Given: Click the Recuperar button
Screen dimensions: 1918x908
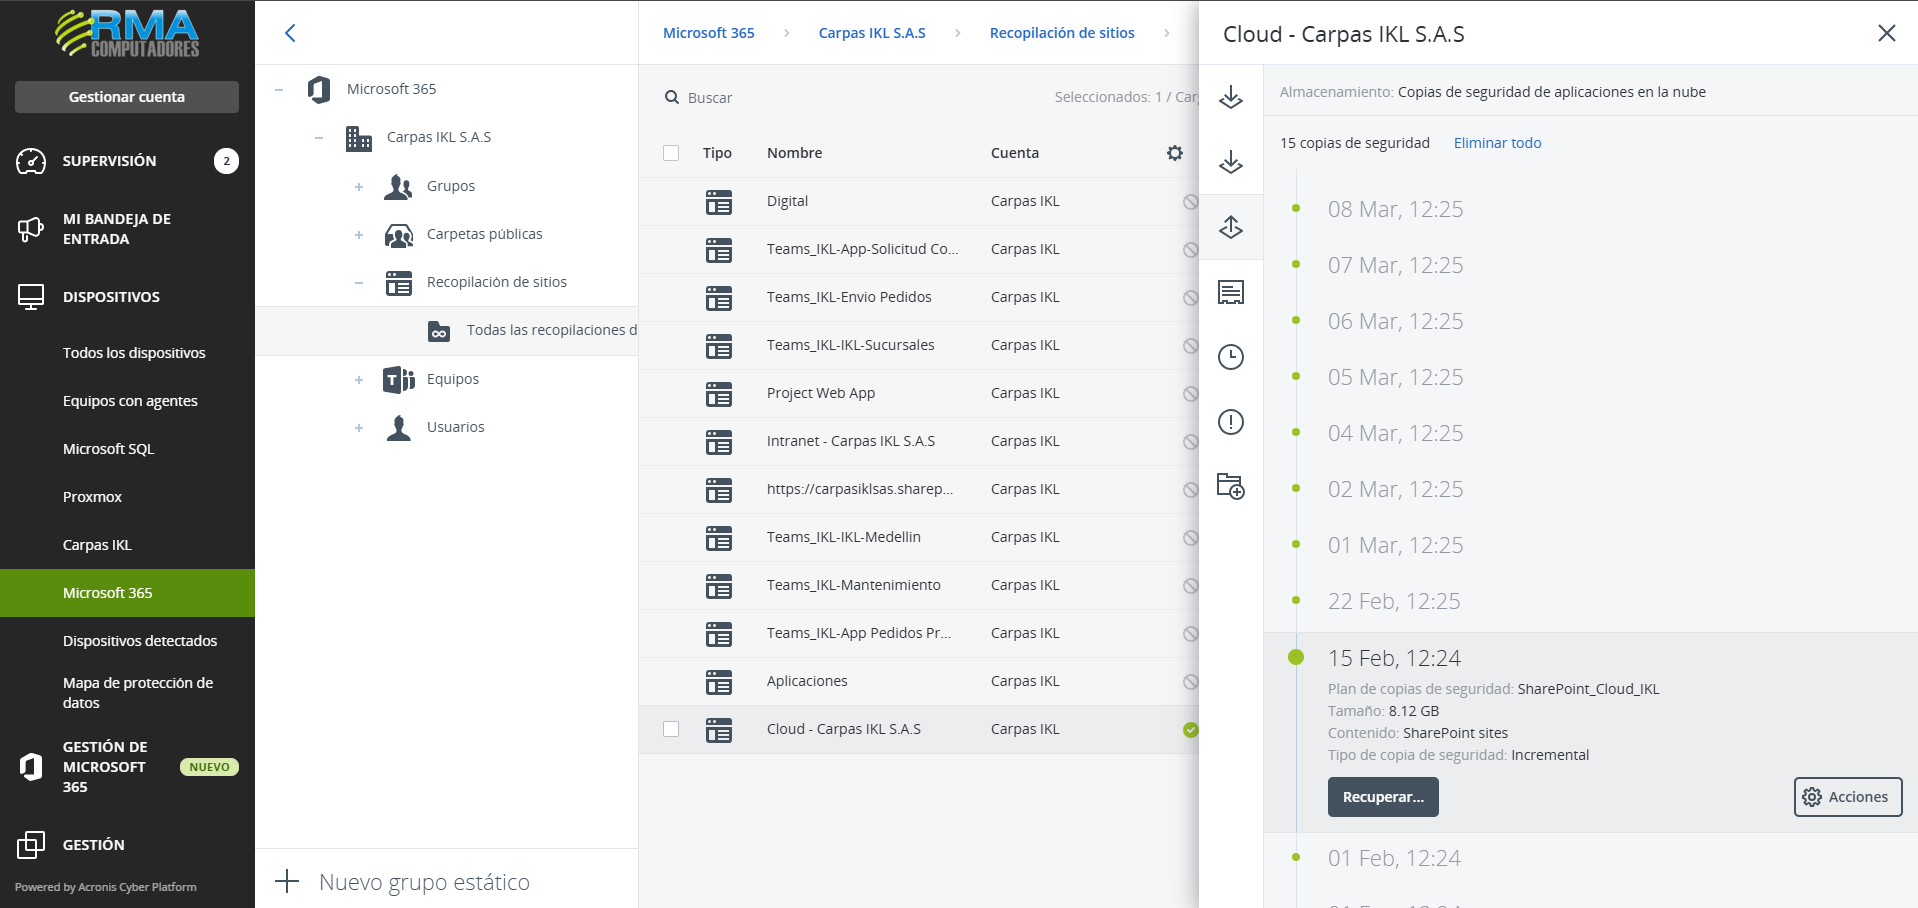Looking at the screenshot, I should [x=1382, y=797].
